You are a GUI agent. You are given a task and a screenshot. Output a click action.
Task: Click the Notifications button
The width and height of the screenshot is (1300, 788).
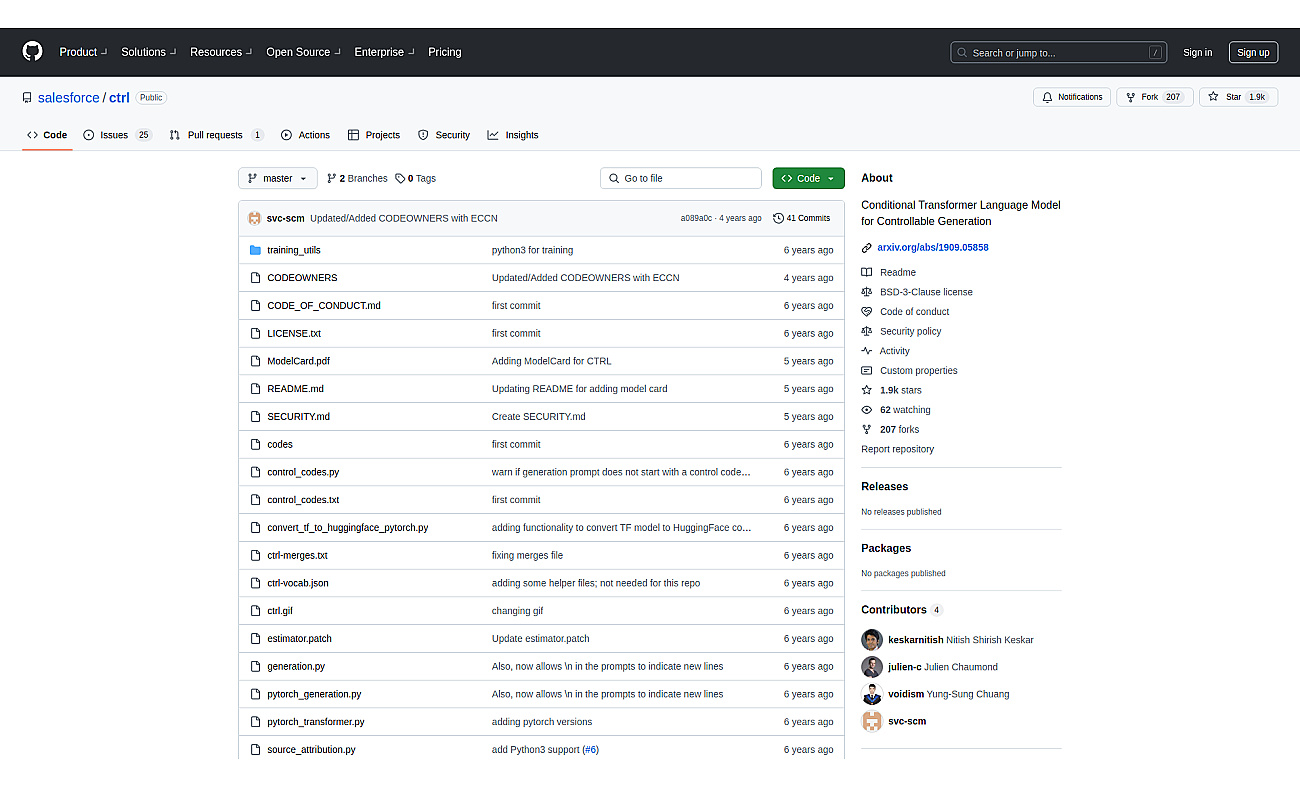click(x=1072, y=97)
